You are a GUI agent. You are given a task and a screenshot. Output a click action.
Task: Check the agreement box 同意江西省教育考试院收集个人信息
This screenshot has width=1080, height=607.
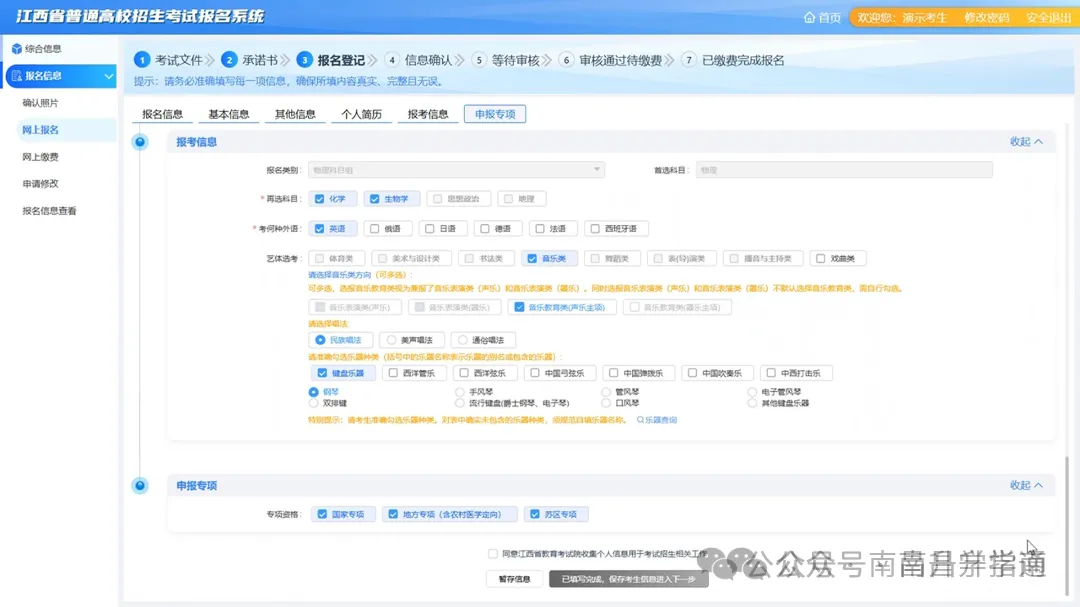coord(492,554)
